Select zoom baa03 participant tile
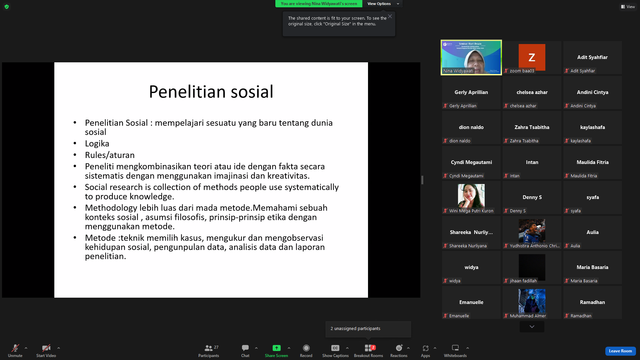Viewport: 640px width, 360px height. [532, 57]
